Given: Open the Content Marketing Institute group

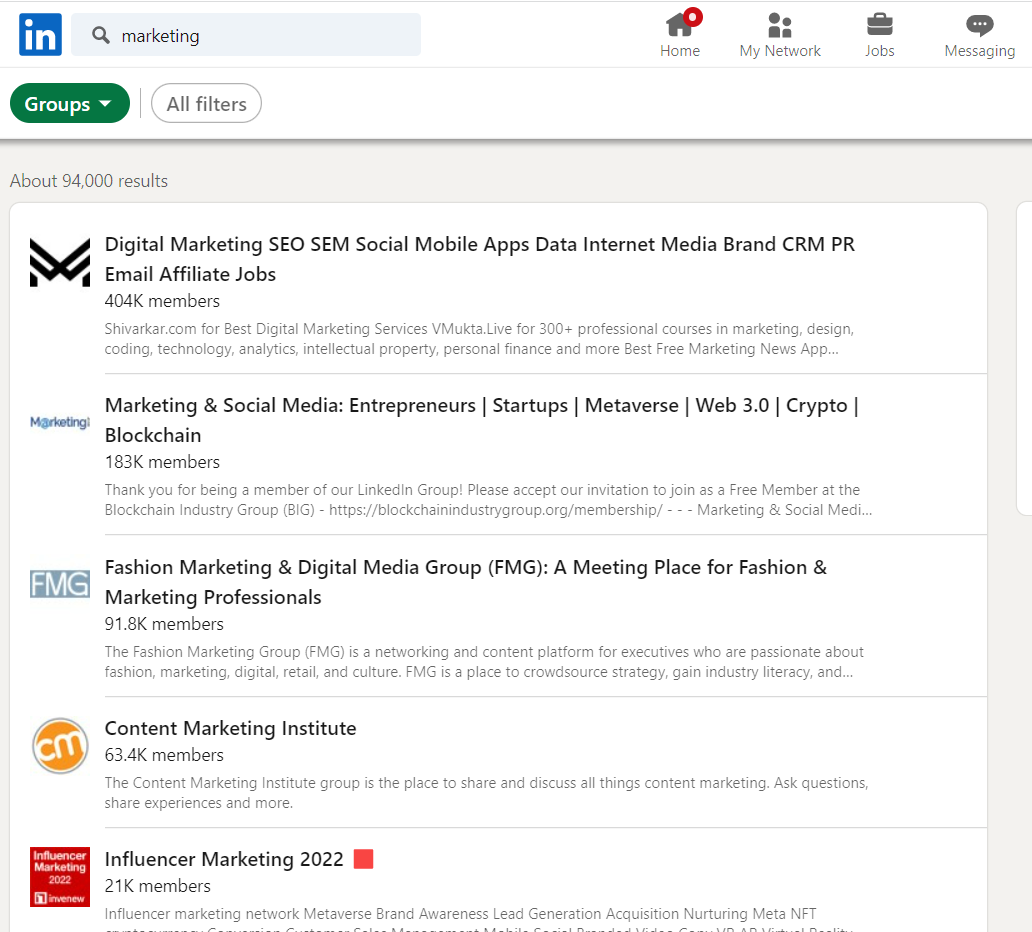Looking at the screenshot, I should [x=230, y=728].
